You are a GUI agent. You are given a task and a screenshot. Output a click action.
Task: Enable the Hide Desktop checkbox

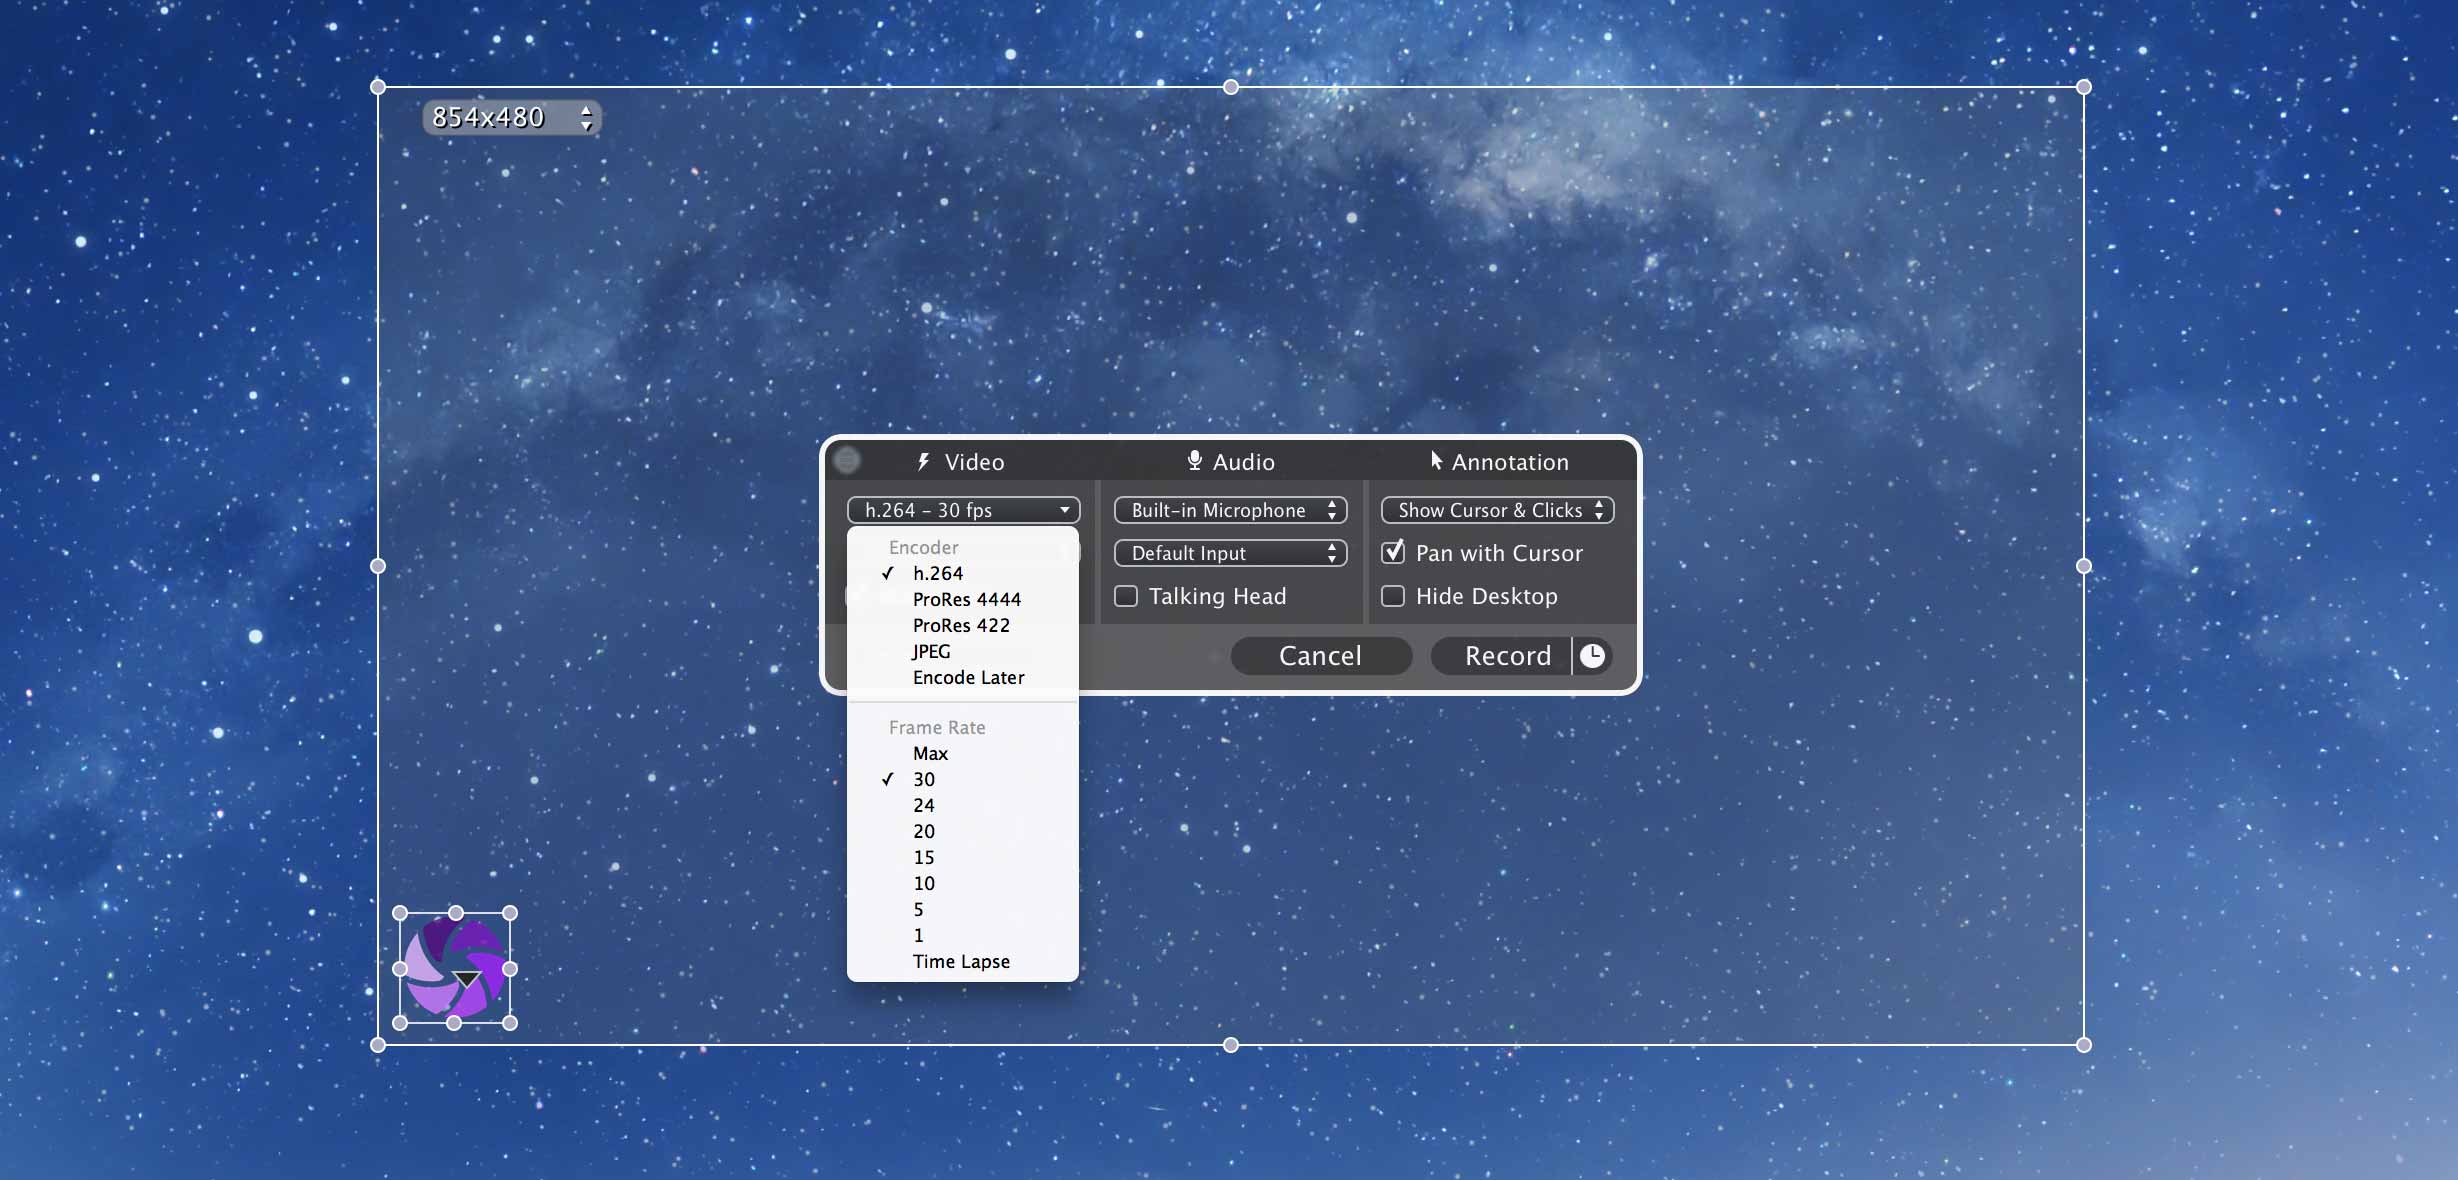(x=1393, y=596)
